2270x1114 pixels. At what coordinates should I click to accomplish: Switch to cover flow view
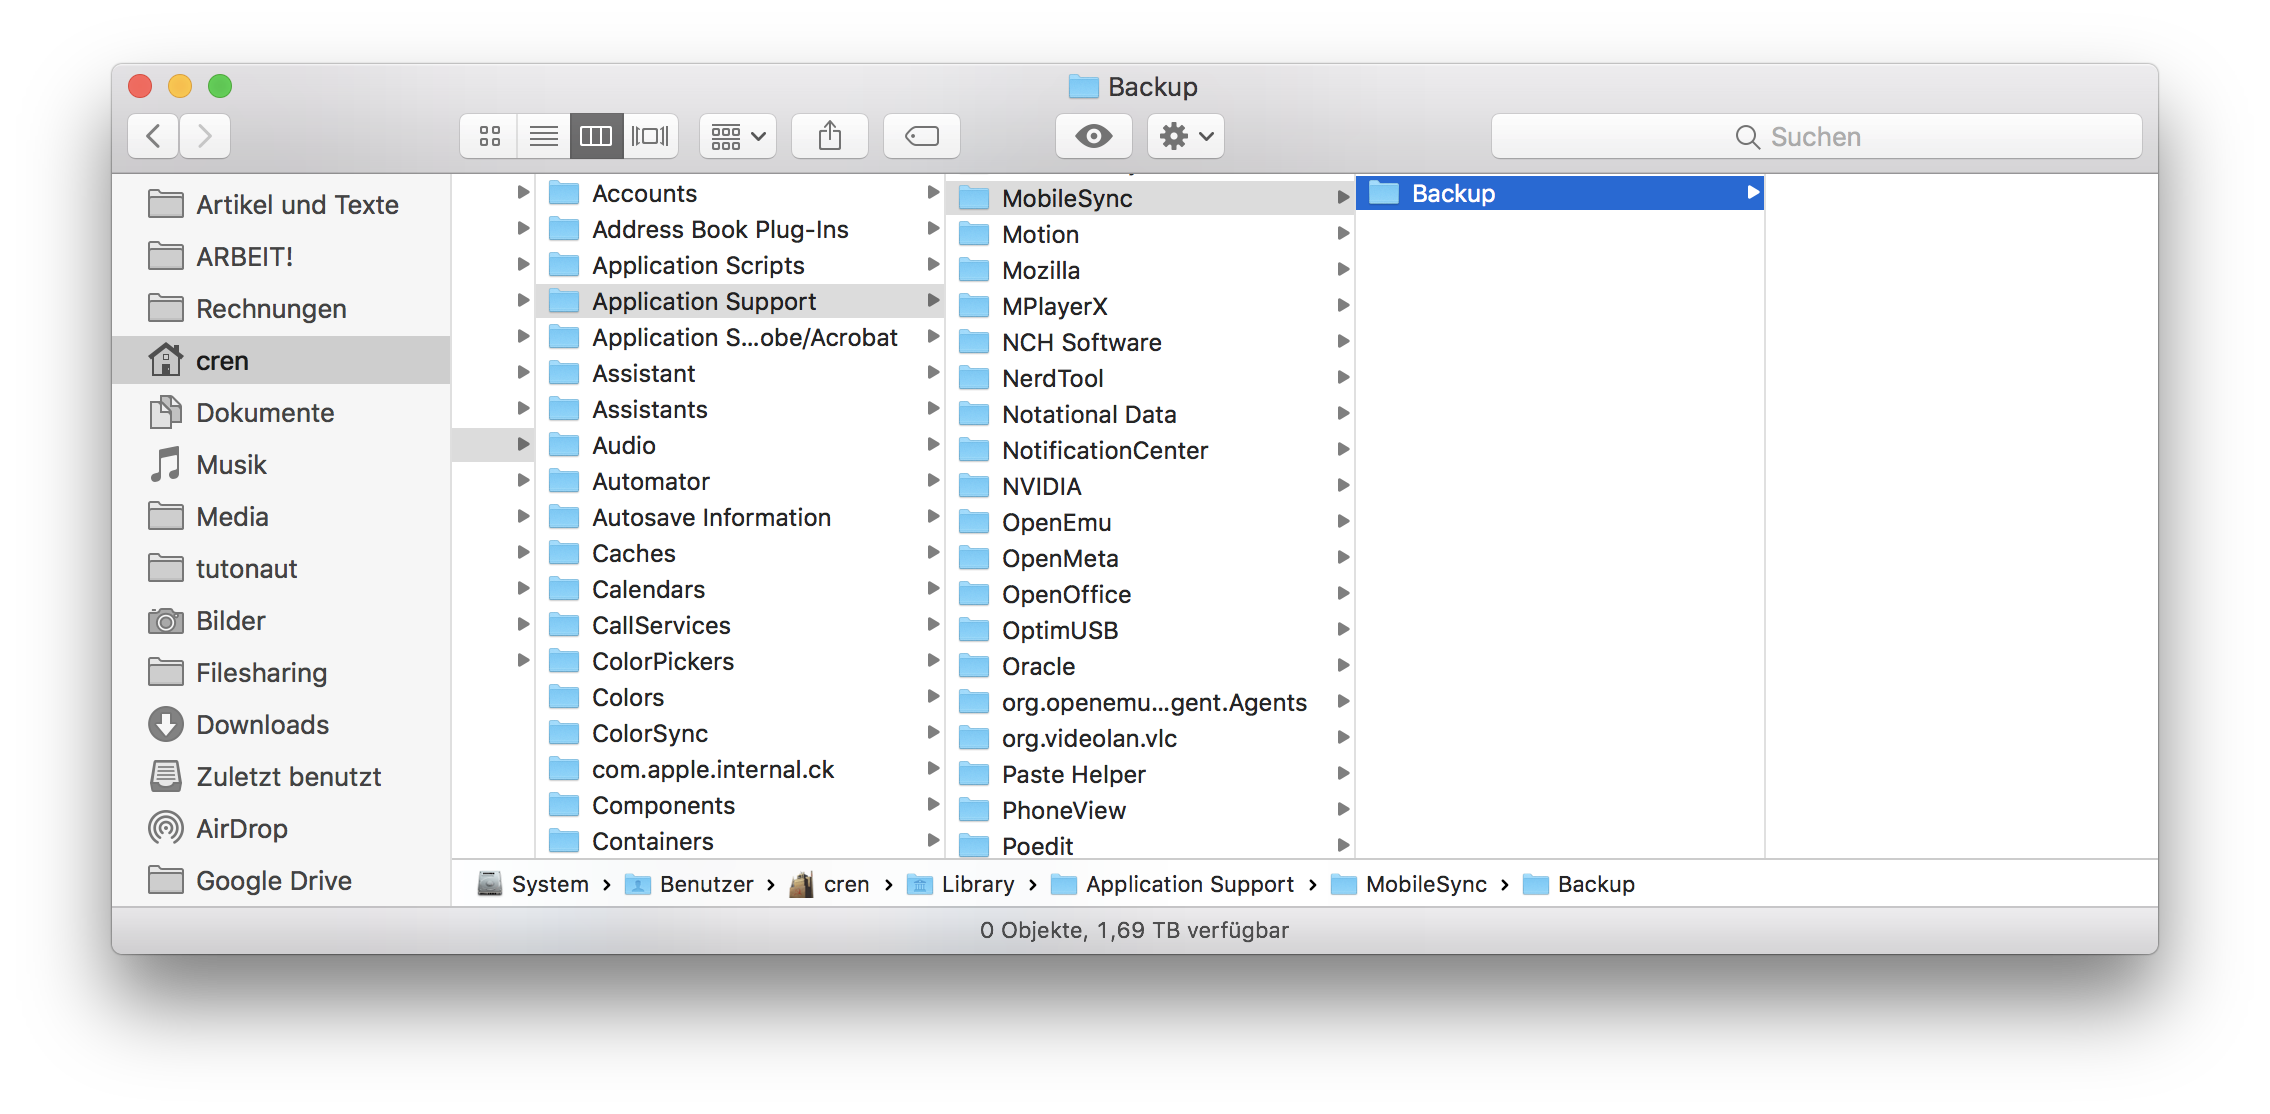pyautogui.click(x=650, y=136)
